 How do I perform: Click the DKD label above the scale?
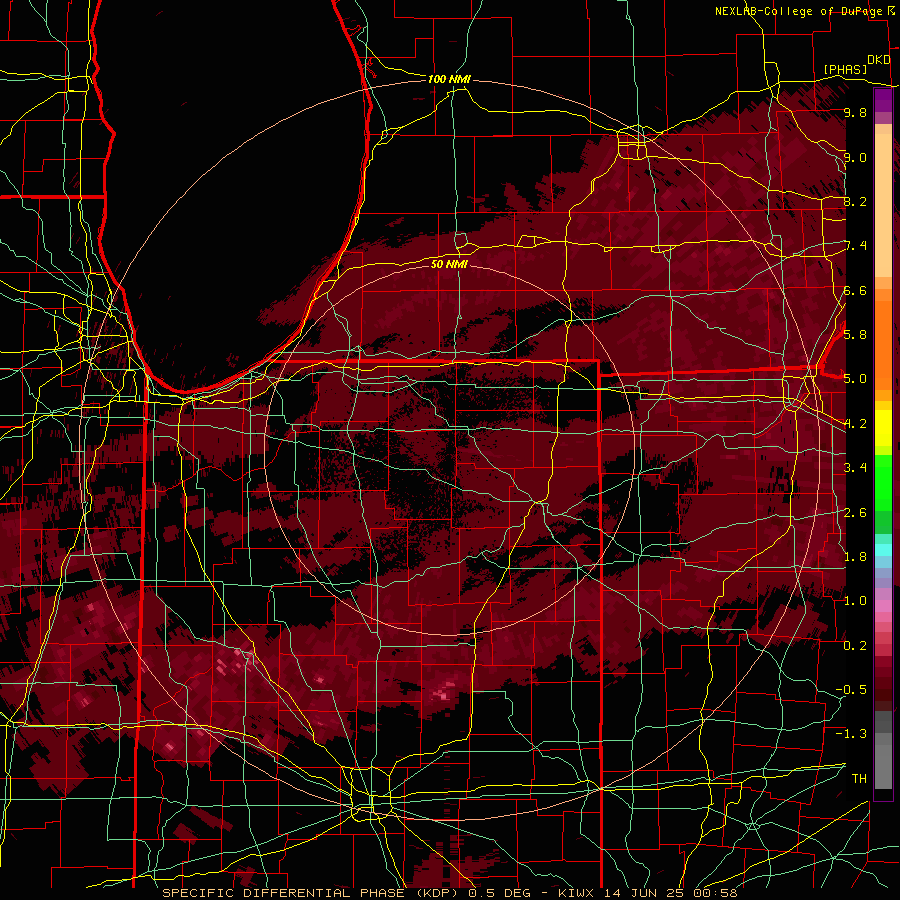pos(878,60)
